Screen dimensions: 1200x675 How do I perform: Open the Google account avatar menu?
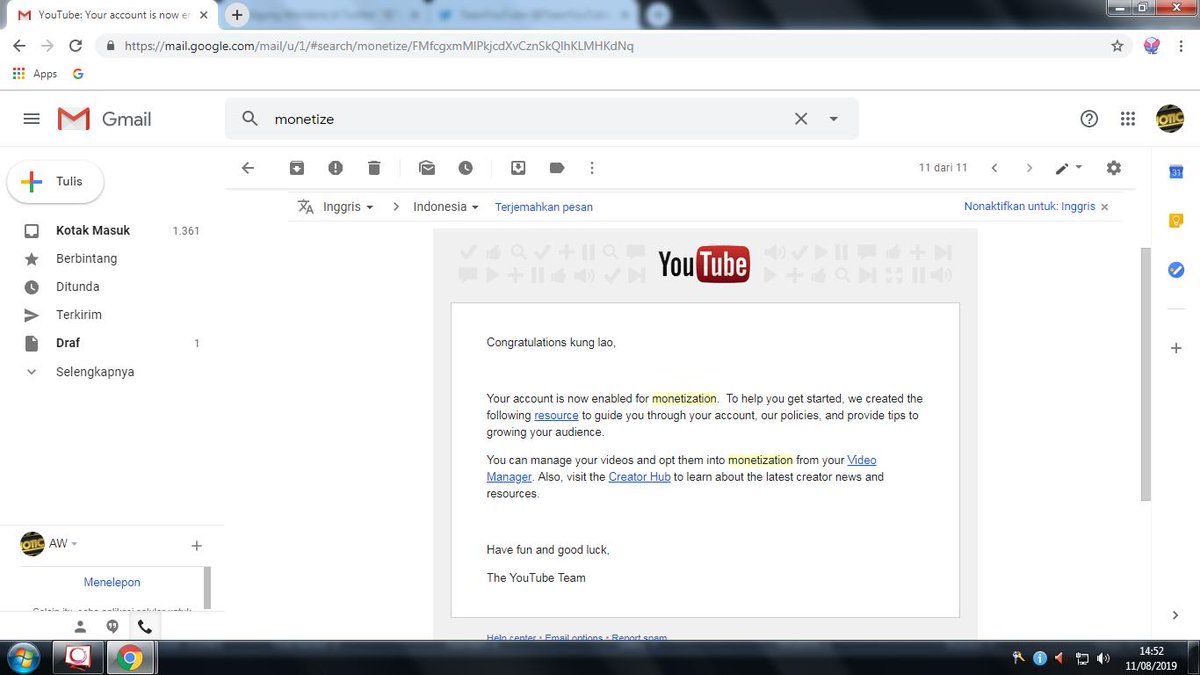(x=1169, y=119)
